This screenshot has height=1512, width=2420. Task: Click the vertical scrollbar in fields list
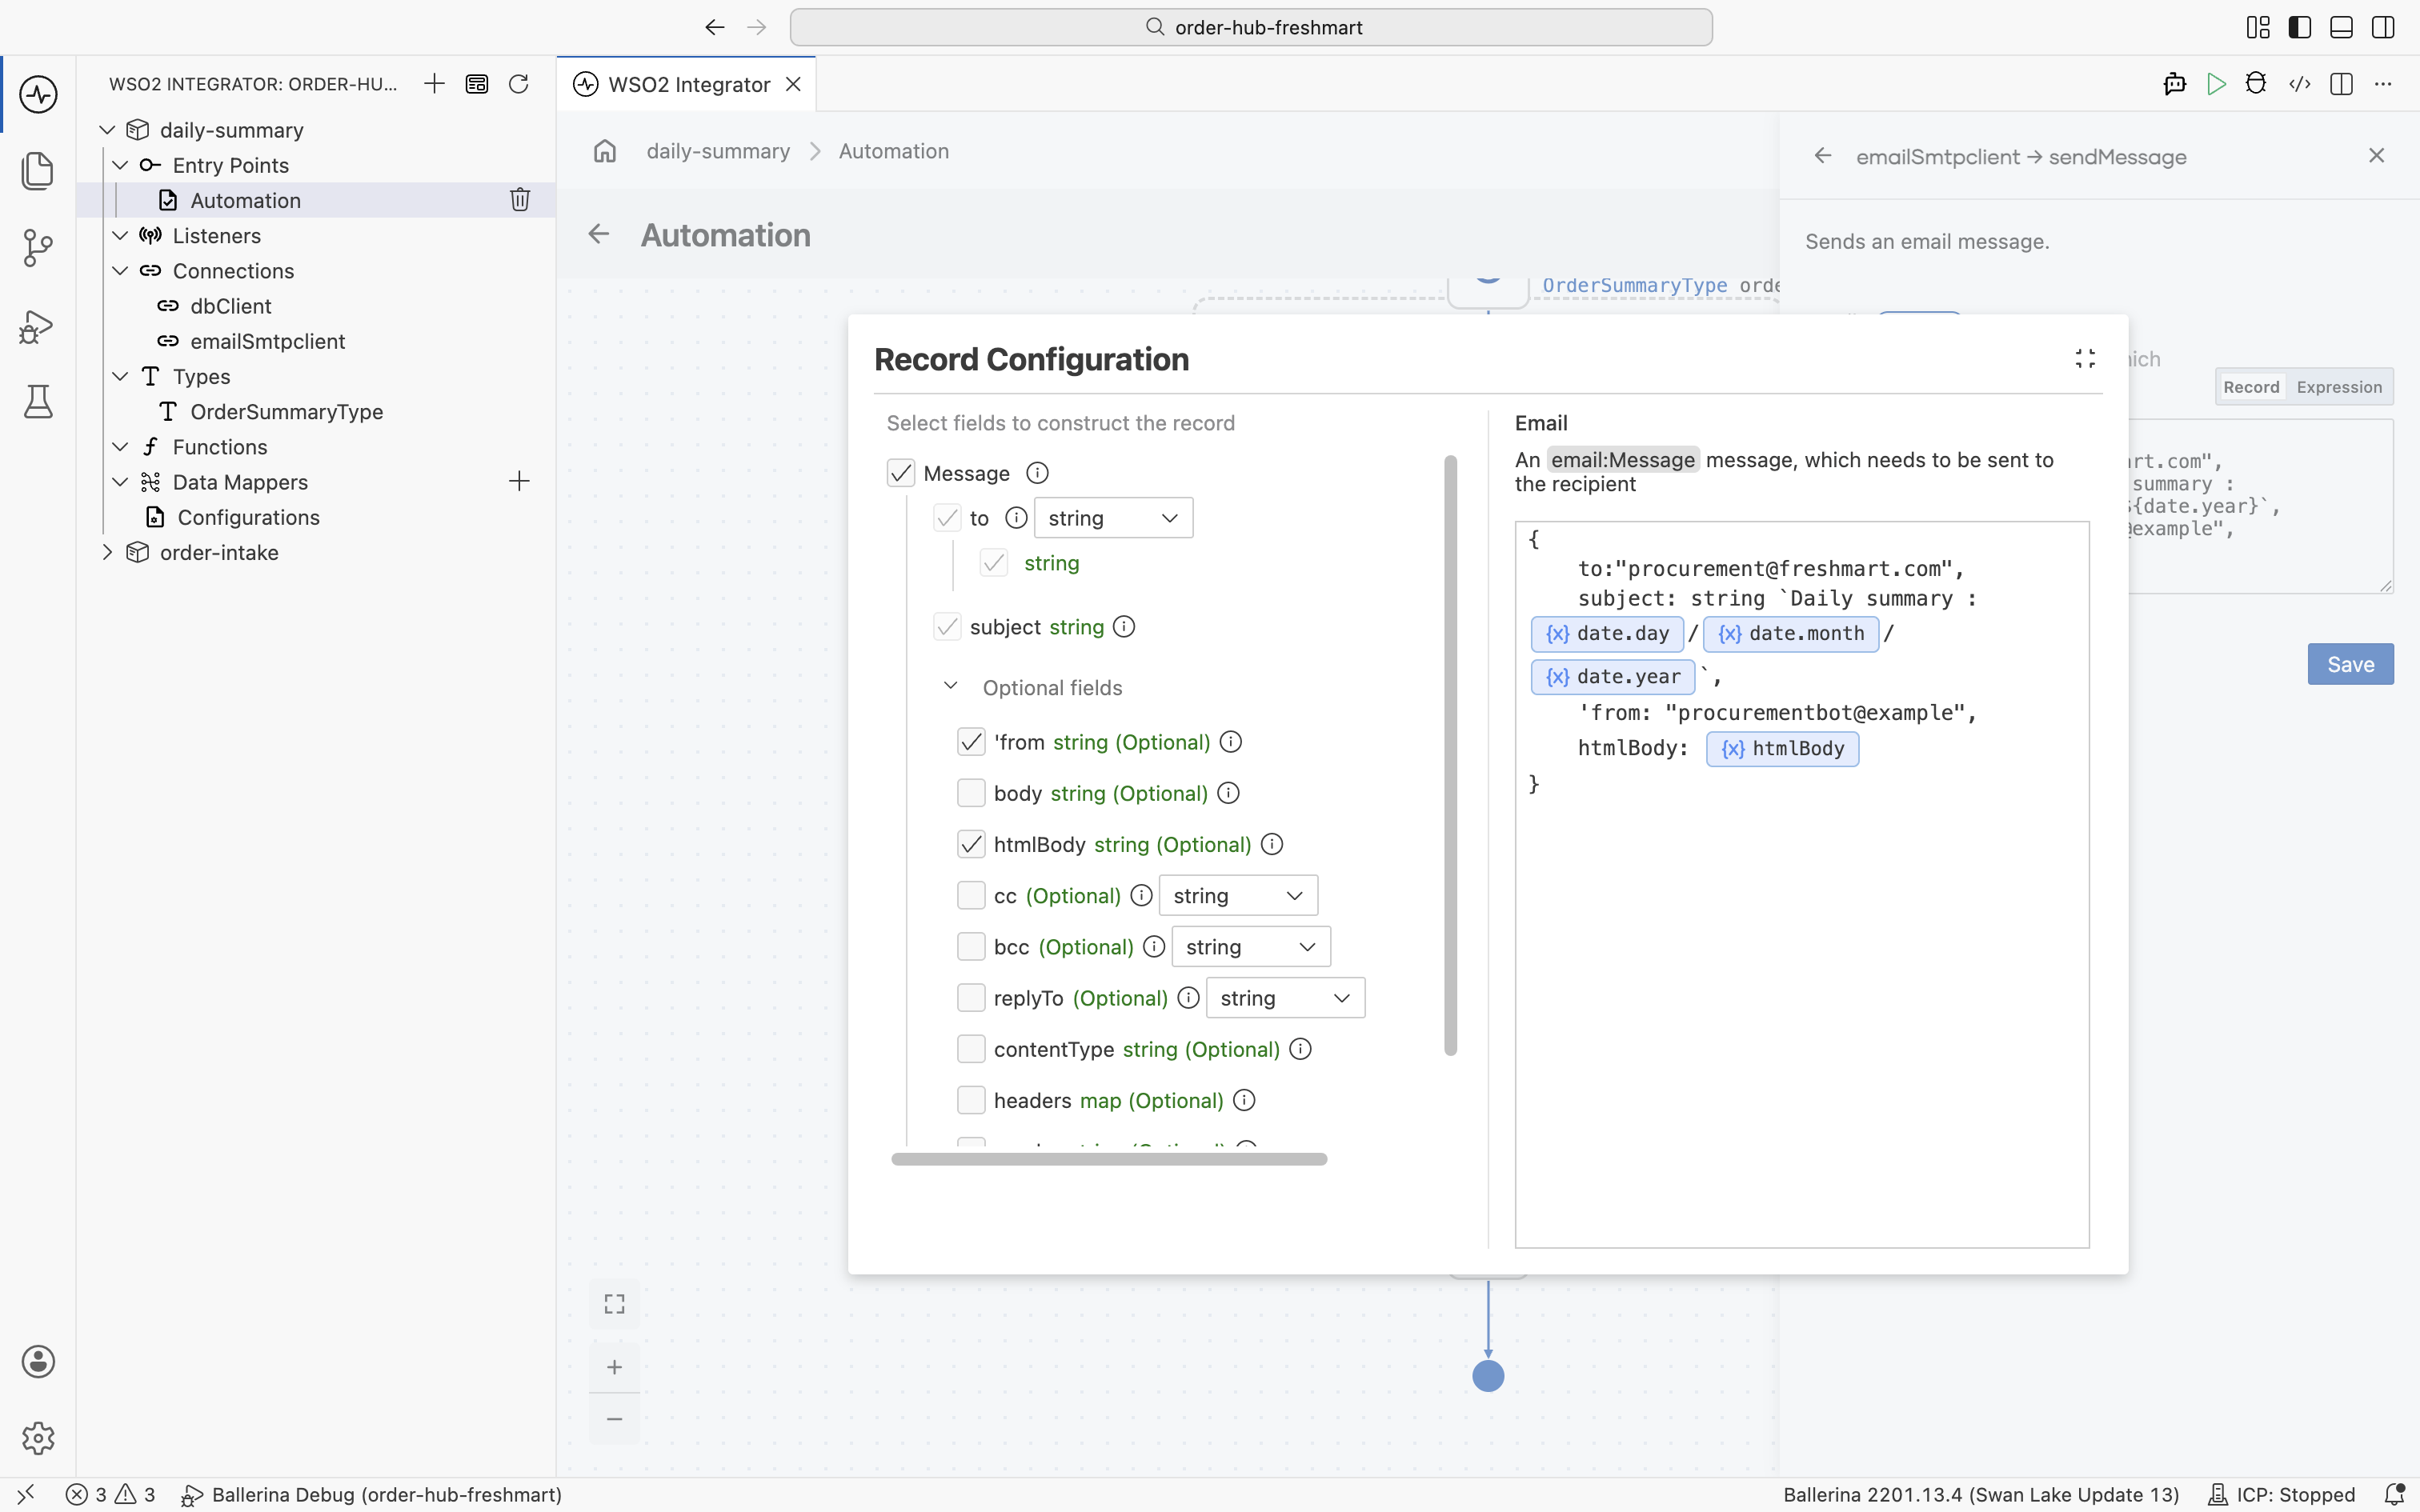(1450, 755)
